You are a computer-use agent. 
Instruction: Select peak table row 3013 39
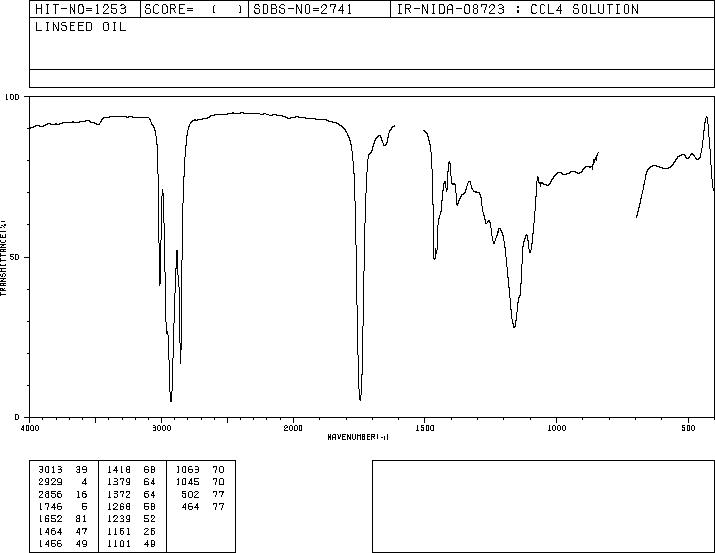coord(63,470)
